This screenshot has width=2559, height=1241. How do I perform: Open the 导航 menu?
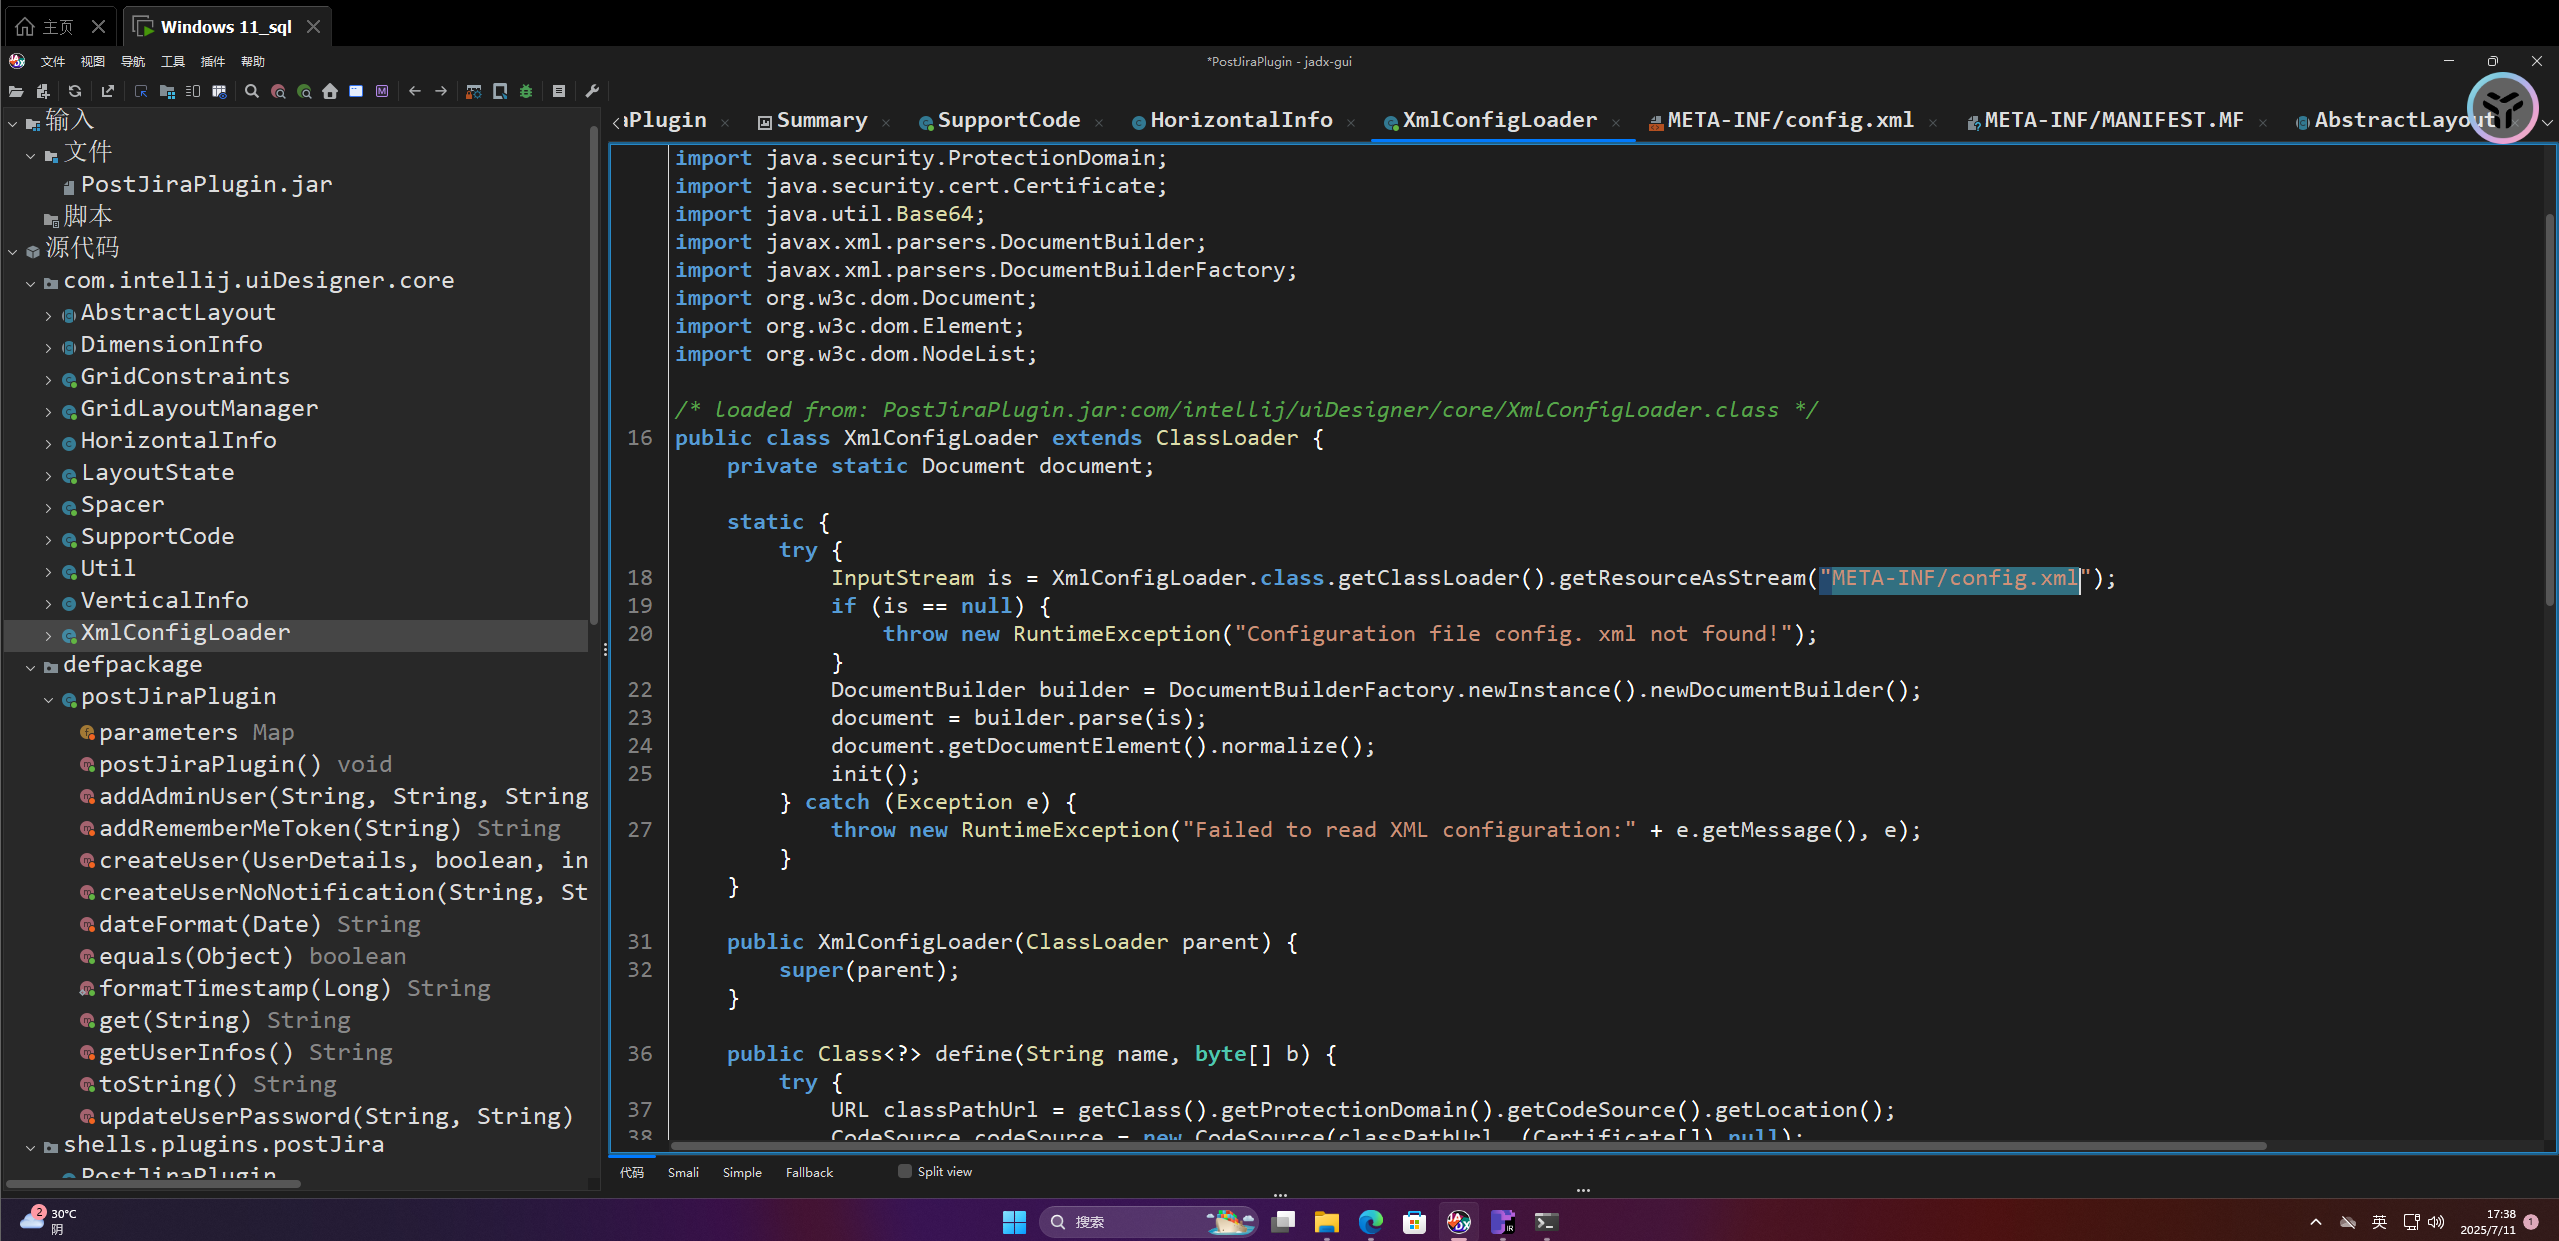(x=132, y=61)
